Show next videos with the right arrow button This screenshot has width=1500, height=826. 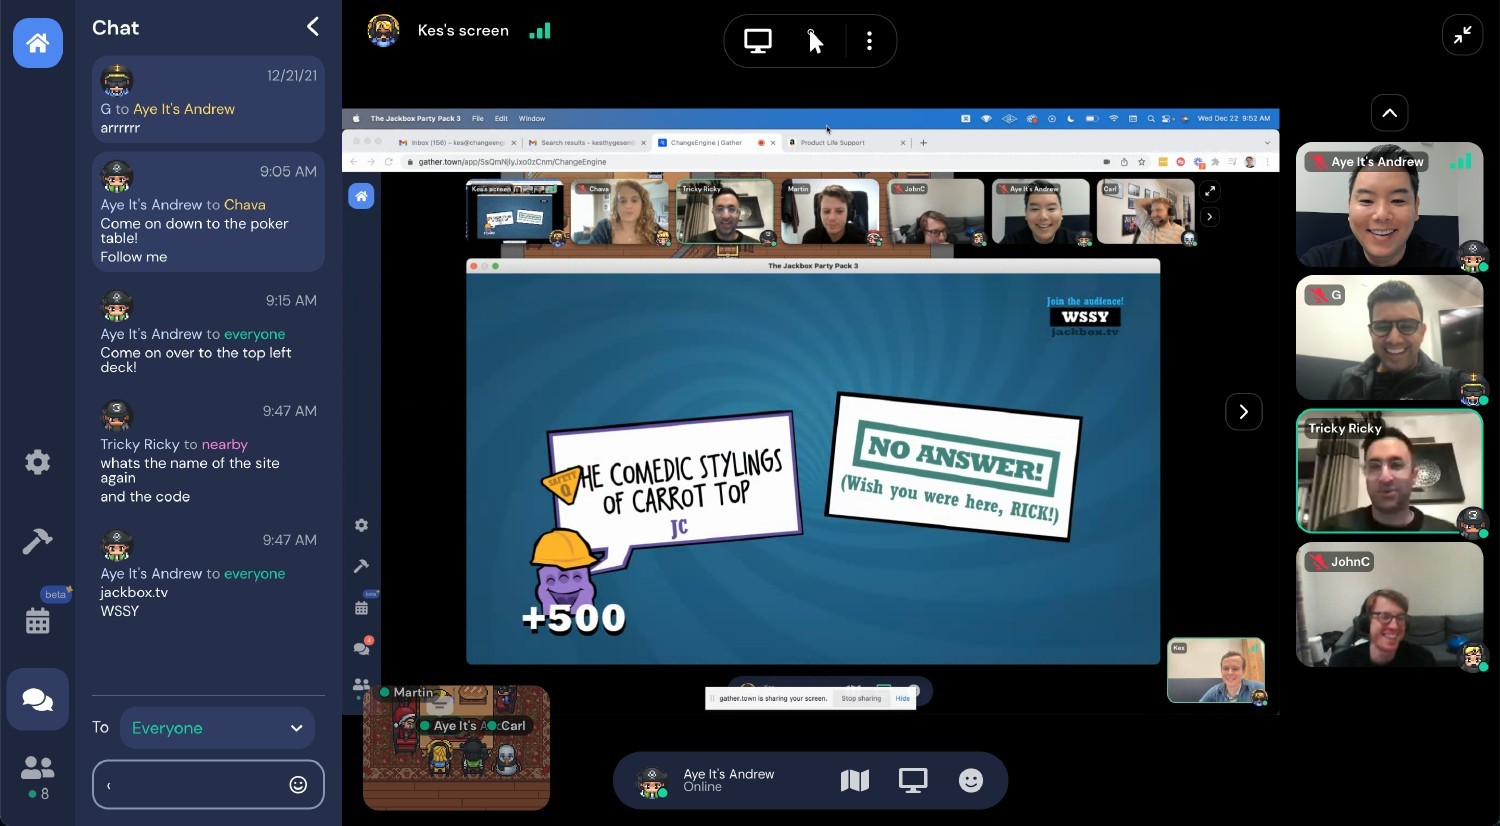1244,412
